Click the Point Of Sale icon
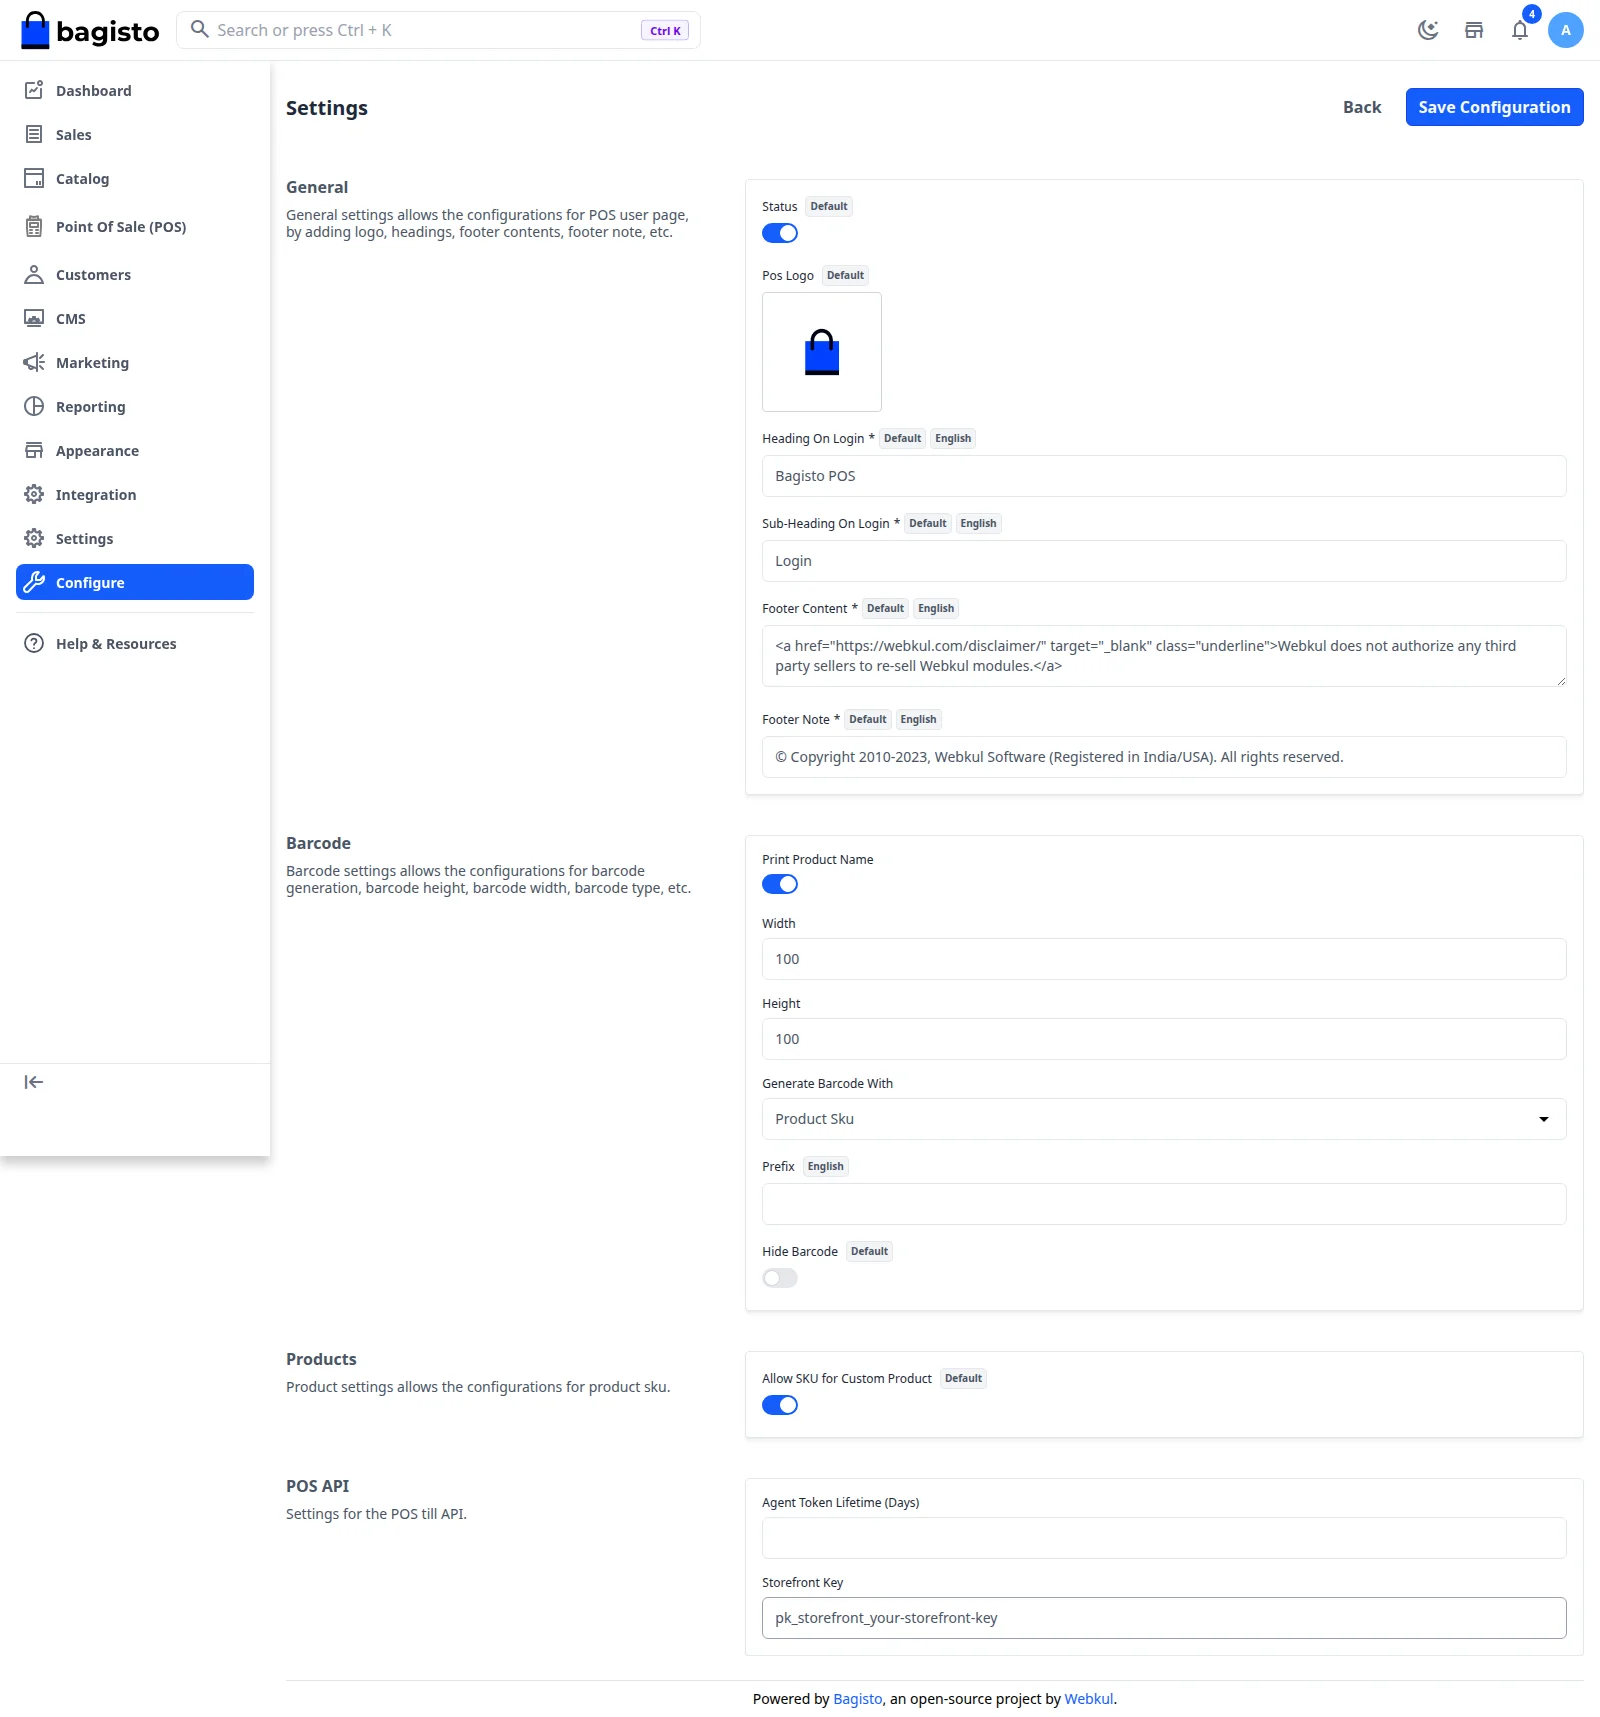 [x=34, y=226]
